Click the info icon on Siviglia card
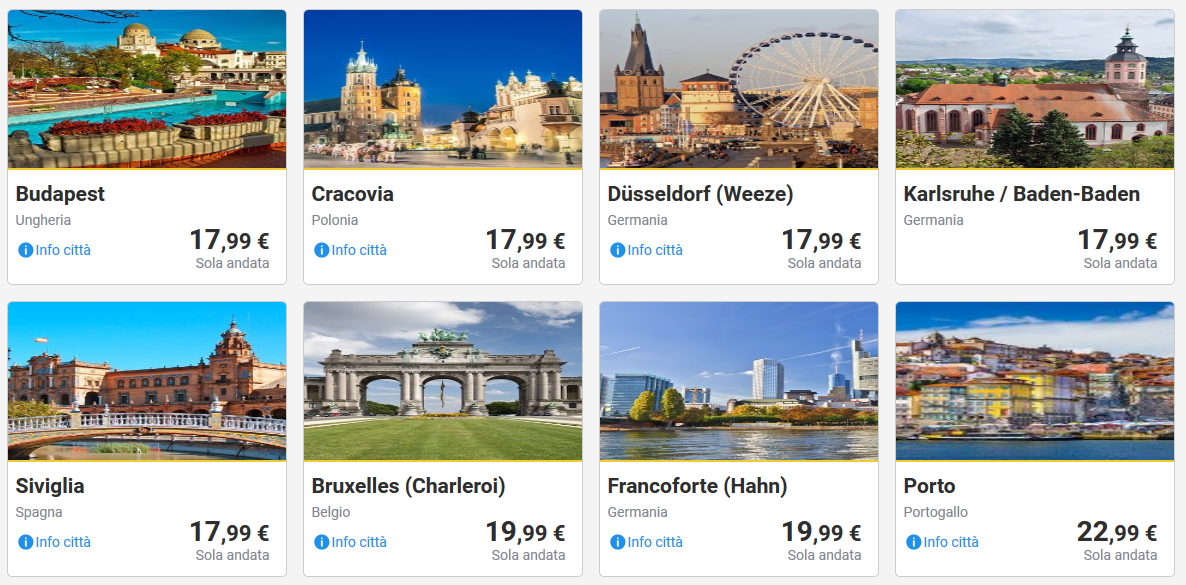1186x585 pixels. pyautogui.click(x=25, y=542)
